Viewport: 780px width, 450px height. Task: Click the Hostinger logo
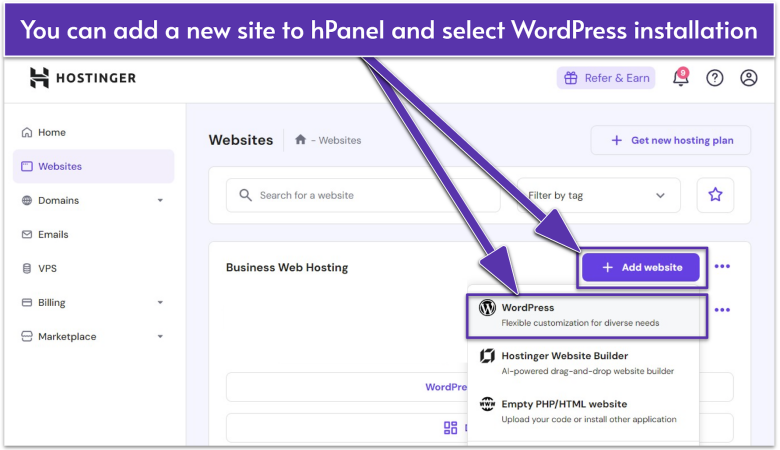tap(83, 78)
